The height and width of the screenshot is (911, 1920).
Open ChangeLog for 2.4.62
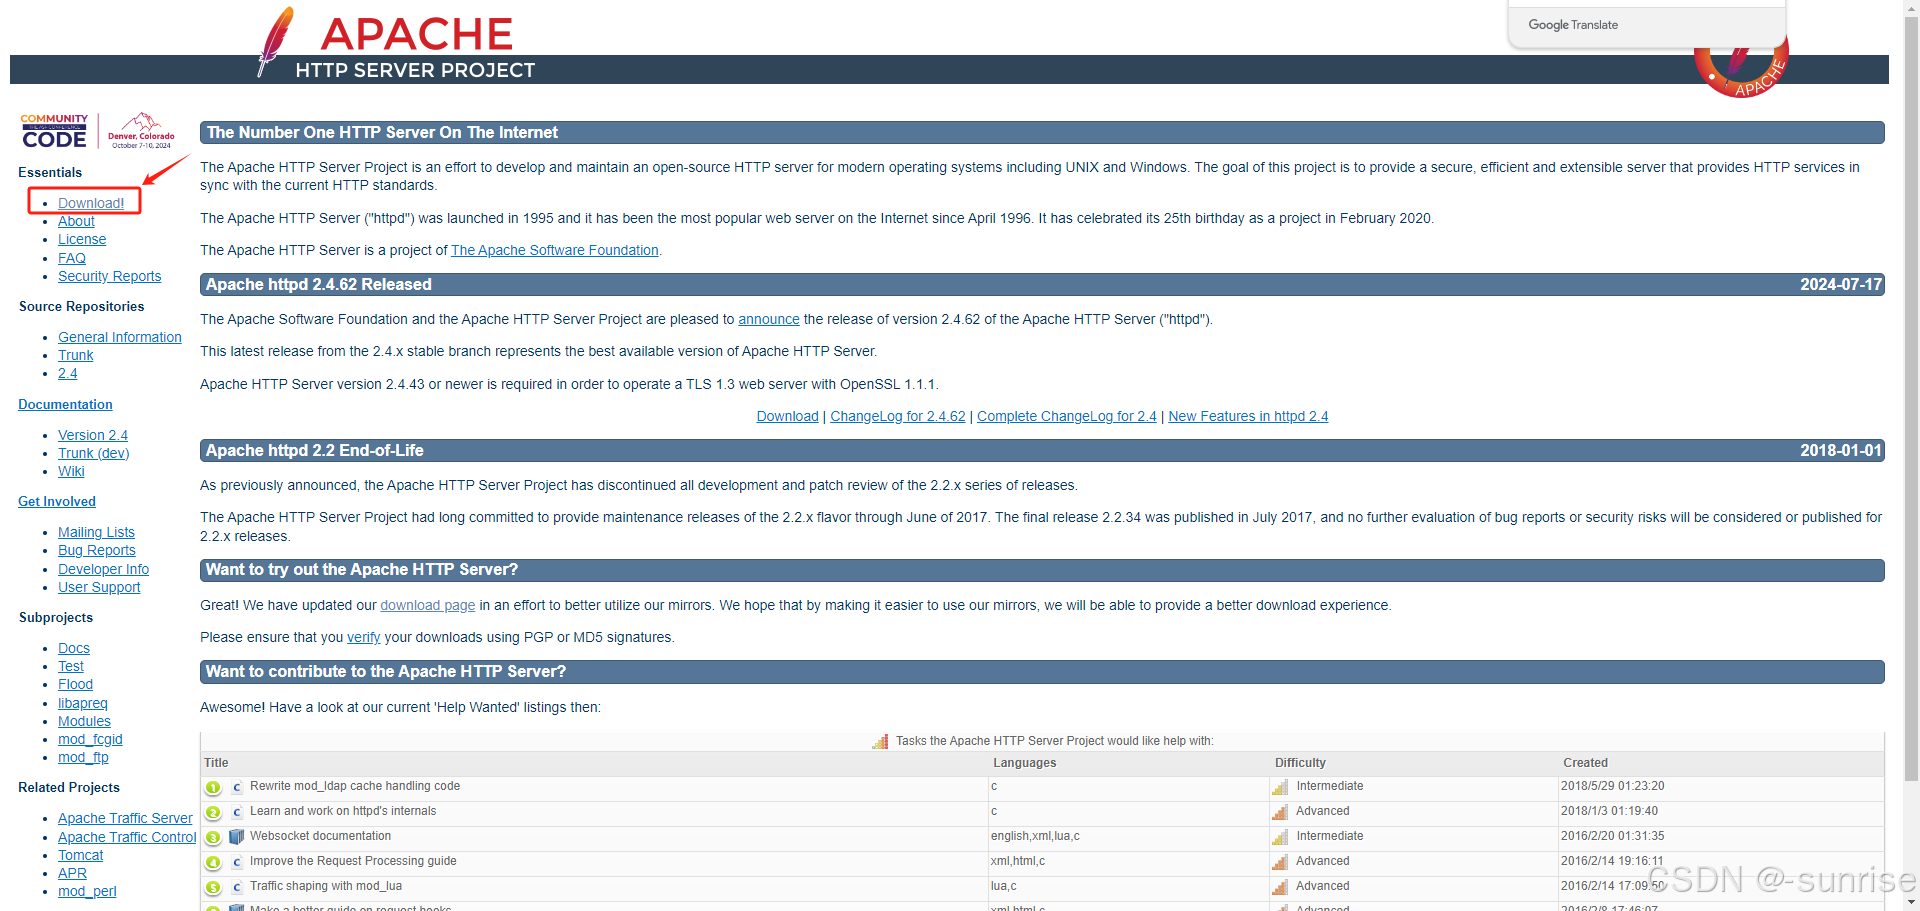pyautogui.click(x=897, y=416)
